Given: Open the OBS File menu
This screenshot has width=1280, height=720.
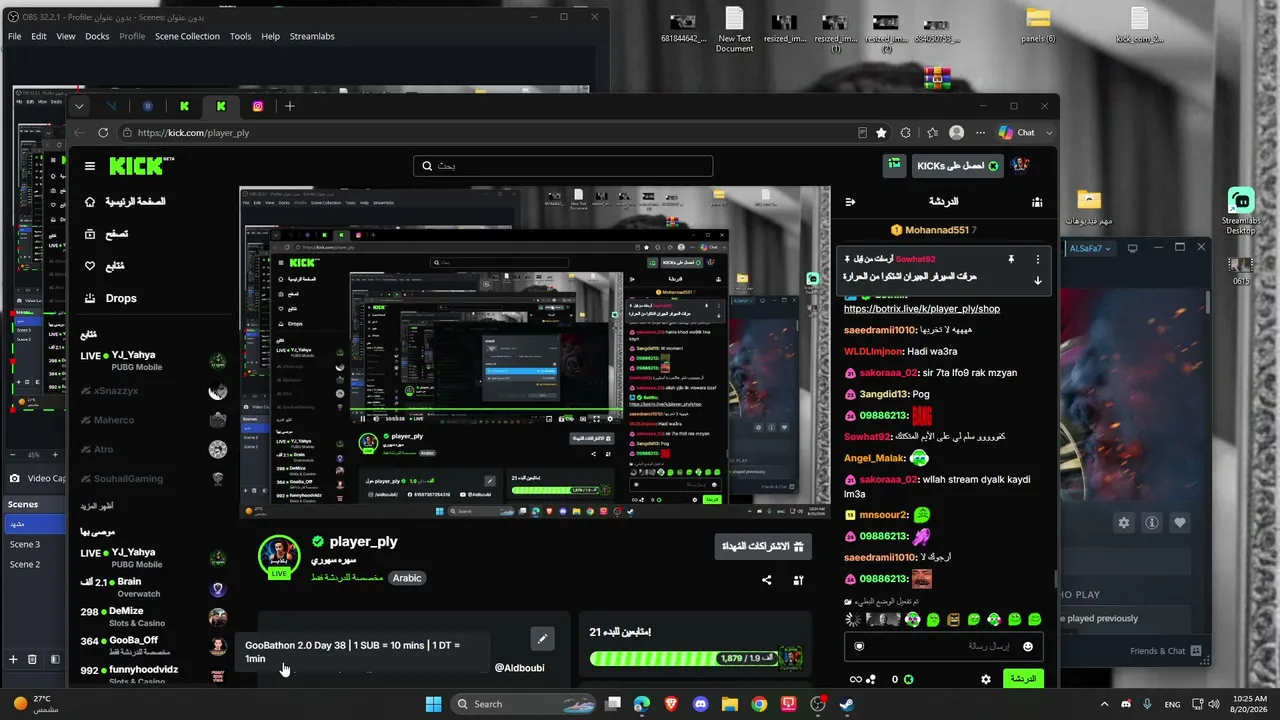Looking at the screenshot, I should [x=15, y=36].
